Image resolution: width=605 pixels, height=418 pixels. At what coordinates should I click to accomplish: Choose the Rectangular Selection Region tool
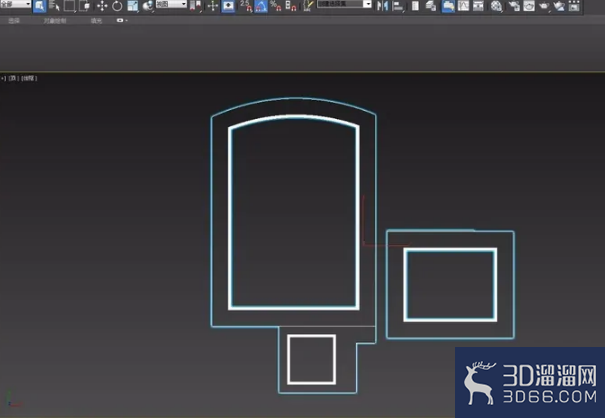click(69, 6)
